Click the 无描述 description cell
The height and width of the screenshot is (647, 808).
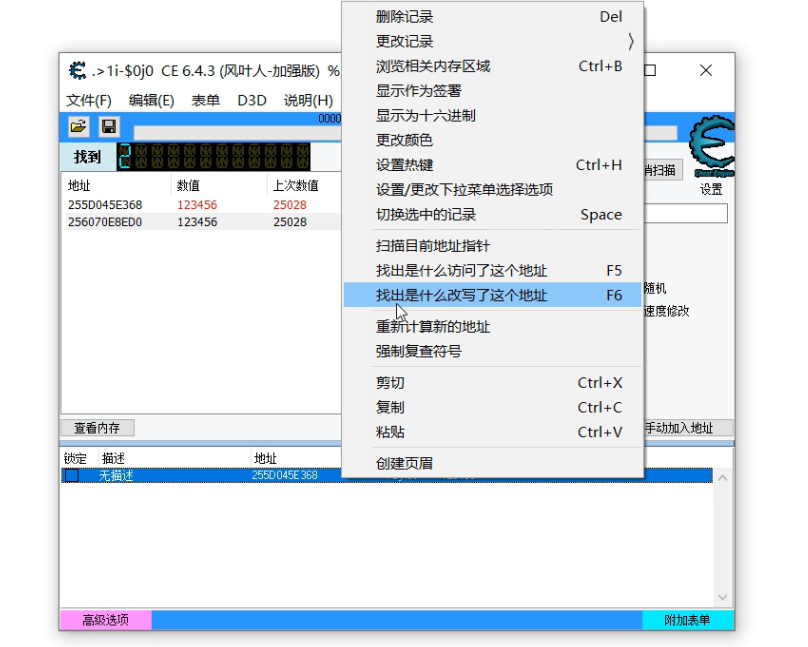pos(116,475)
